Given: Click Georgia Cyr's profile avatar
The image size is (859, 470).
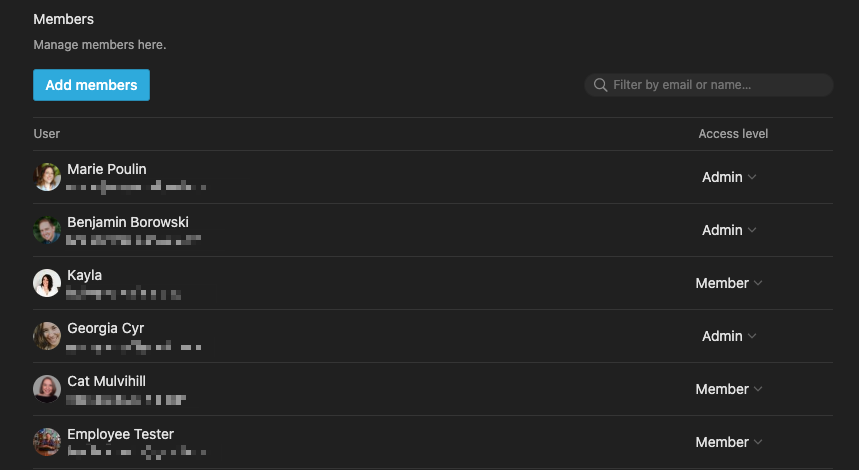Looking at the screenshot, I should coord(47,336).
